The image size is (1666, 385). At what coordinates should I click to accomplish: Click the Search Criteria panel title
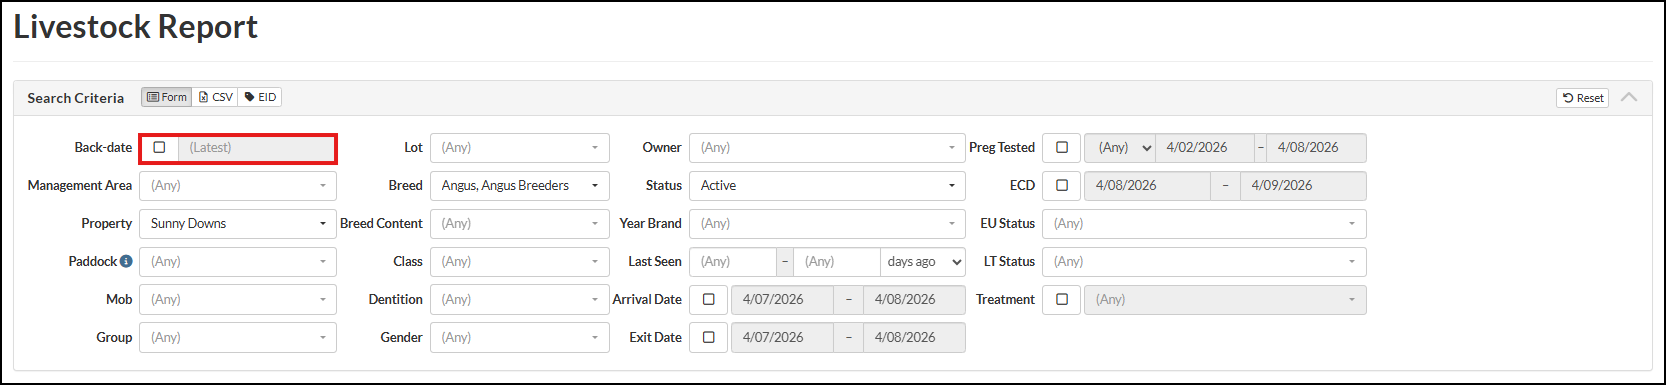click(76, 98)
